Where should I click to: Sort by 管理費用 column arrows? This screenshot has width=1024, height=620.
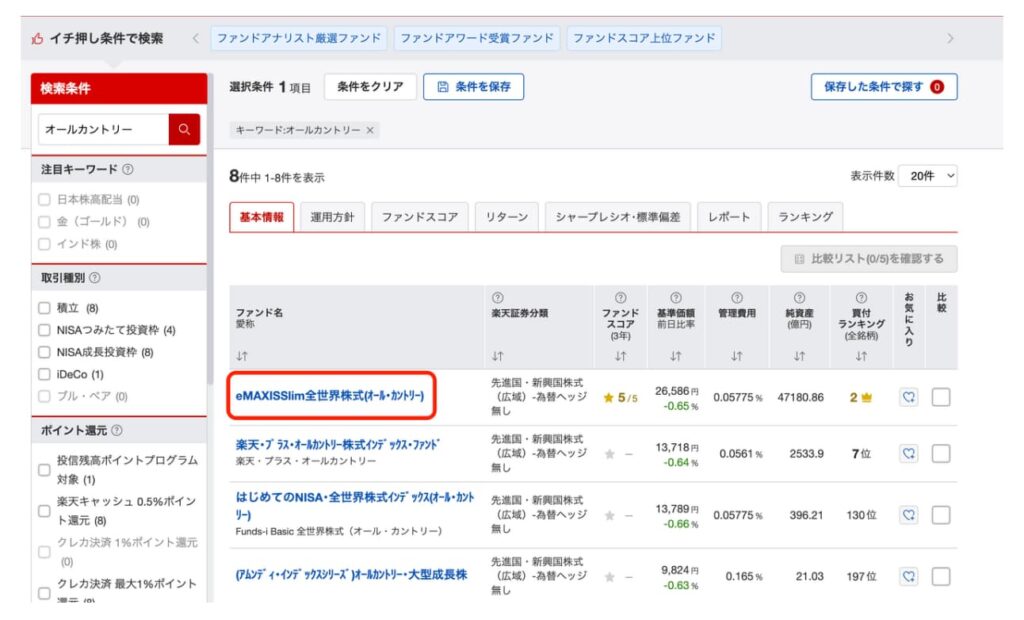tap(737, 356)
